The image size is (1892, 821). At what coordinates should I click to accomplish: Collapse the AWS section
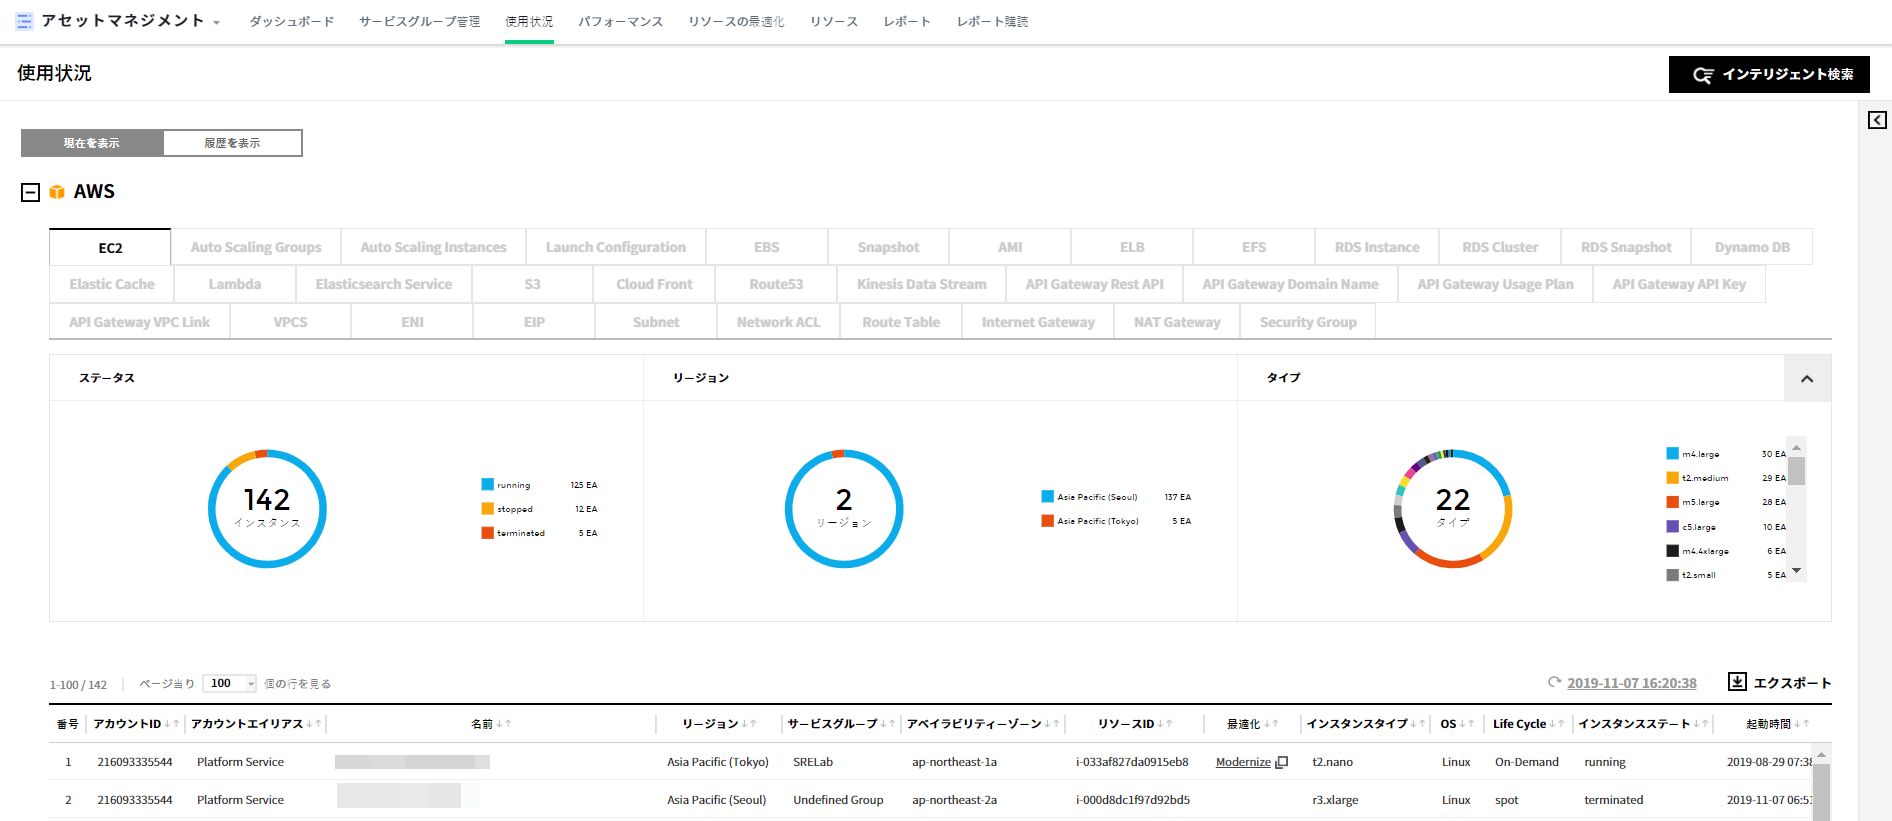pos(31,192)
